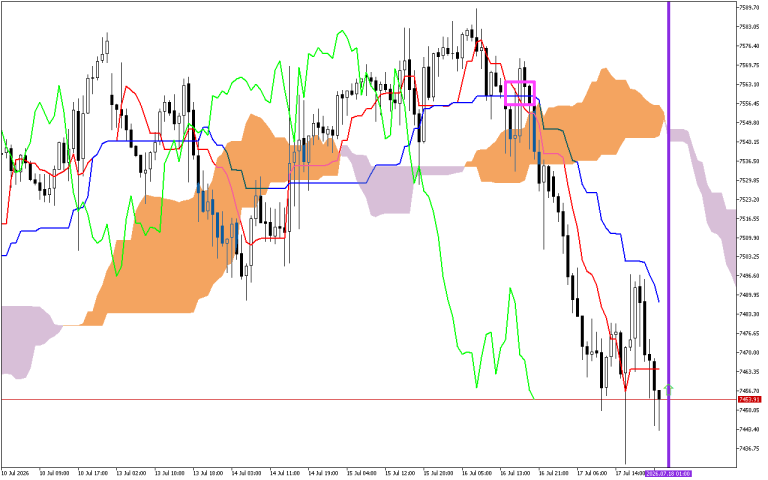Click the 10 Jul 09:00 time axis label
The image size is (768, 480).
coord(54,474)
